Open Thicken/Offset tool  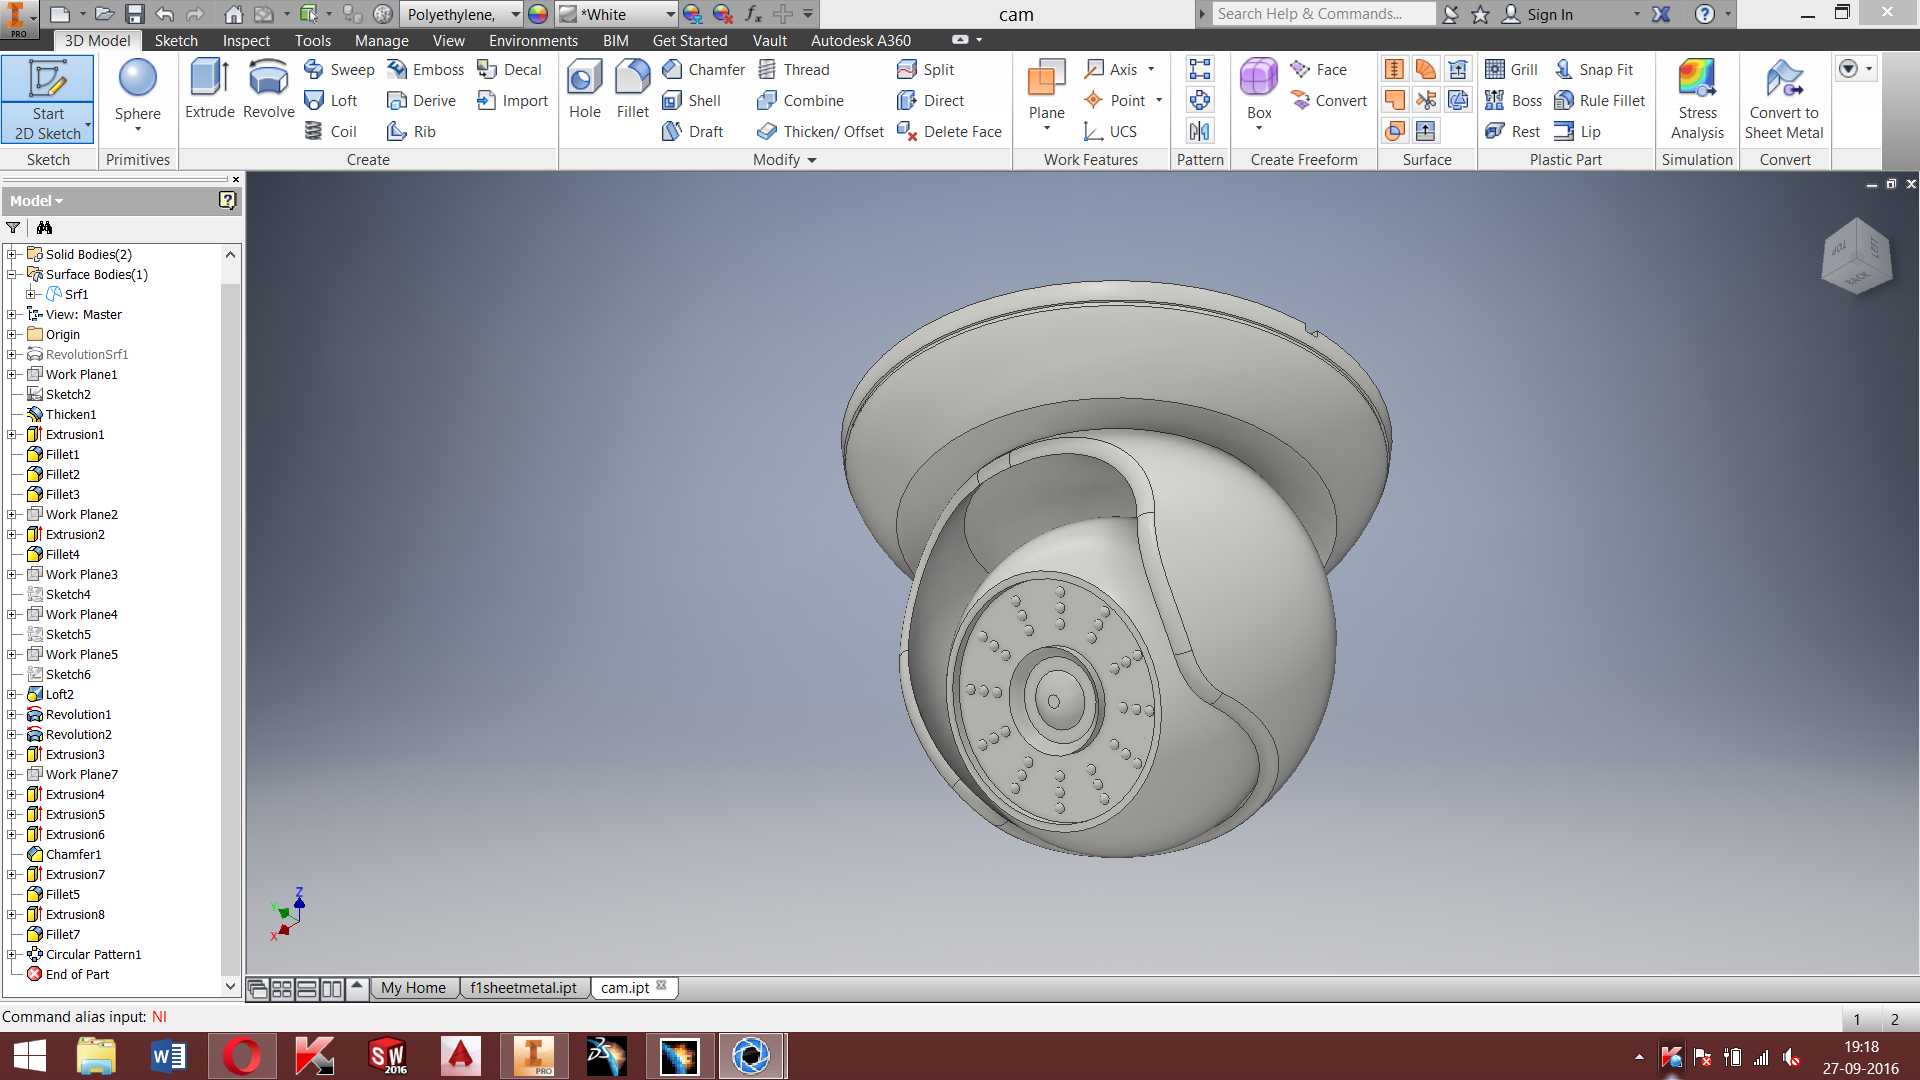pyautogui.click(x=821, y=131)
